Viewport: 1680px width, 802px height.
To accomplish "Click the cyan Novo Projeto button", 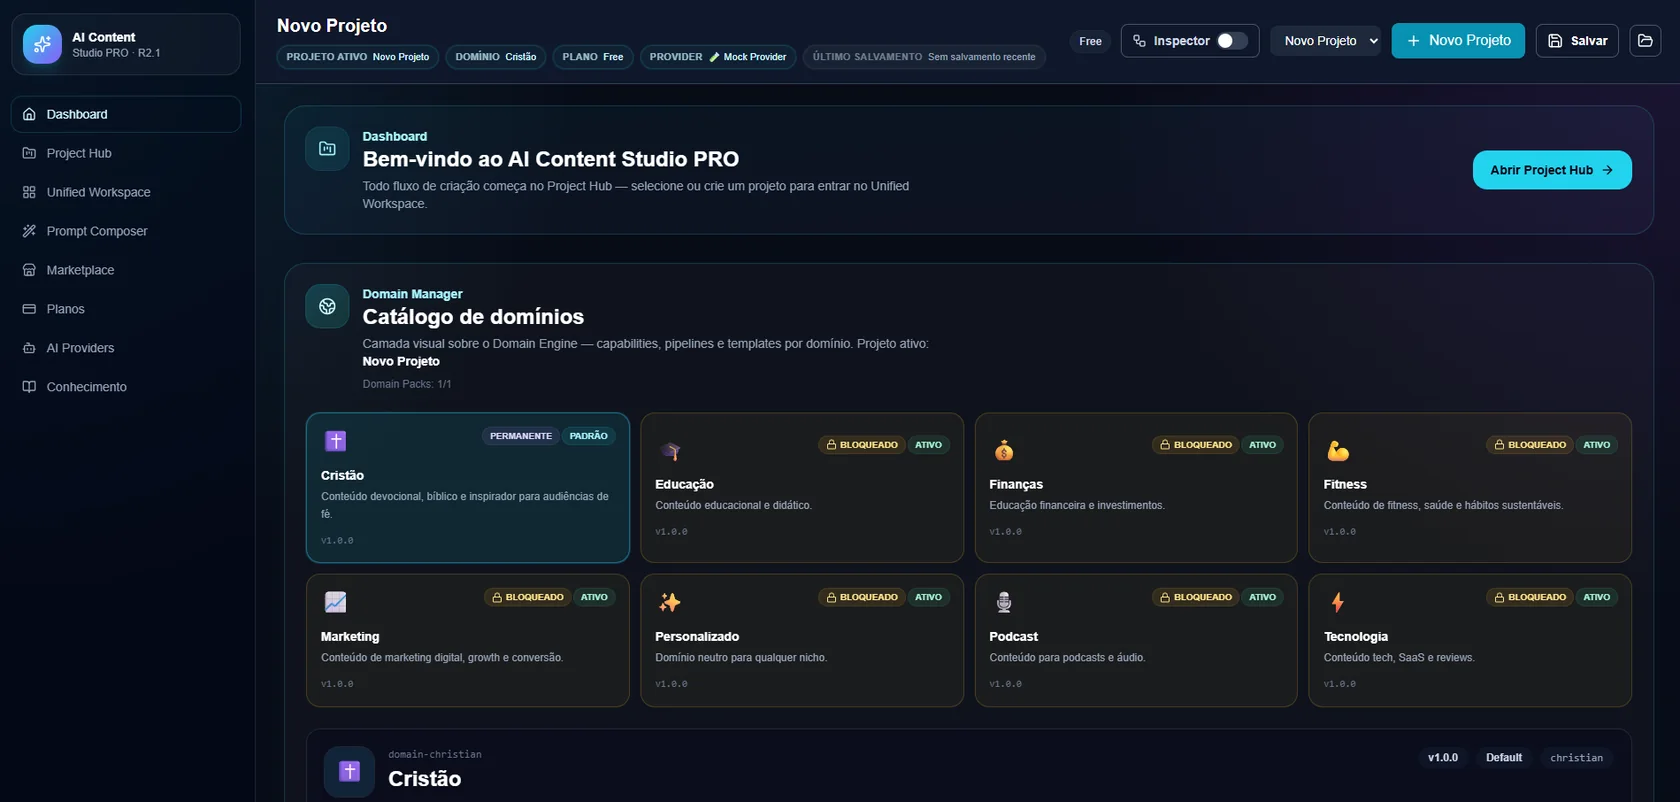I will (1458, 41).
